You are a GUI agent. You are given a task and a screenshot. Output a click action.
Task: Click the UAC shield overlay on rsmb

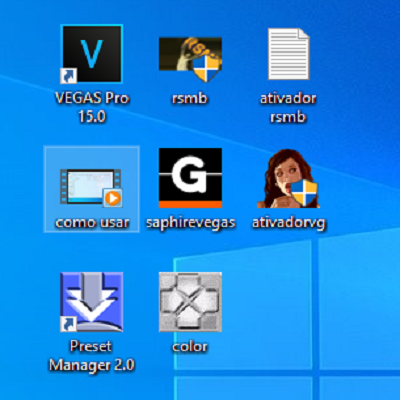(207, 68)
